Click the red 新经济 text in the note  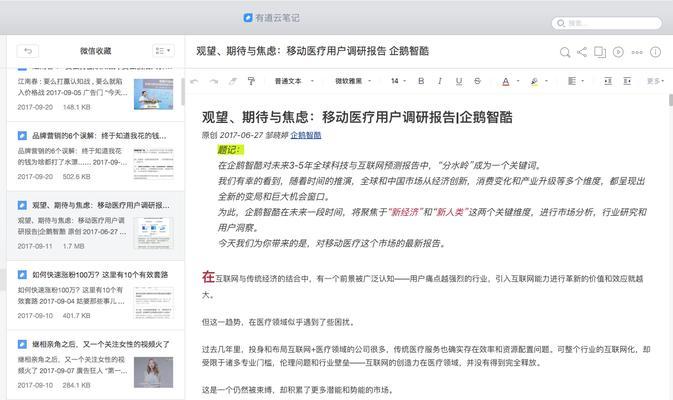[x=404, y=212]
